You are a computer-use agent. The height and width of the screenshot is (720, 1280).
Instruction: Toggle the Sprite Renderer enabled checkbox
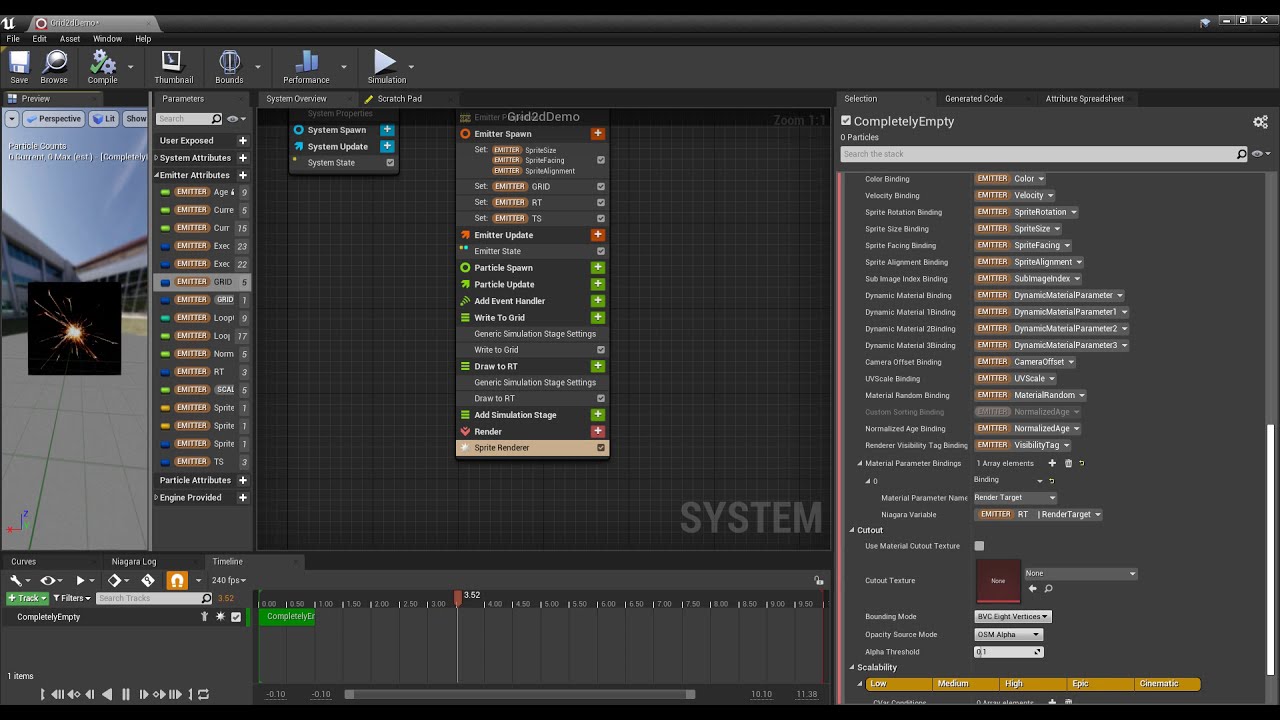click(601, 447)
